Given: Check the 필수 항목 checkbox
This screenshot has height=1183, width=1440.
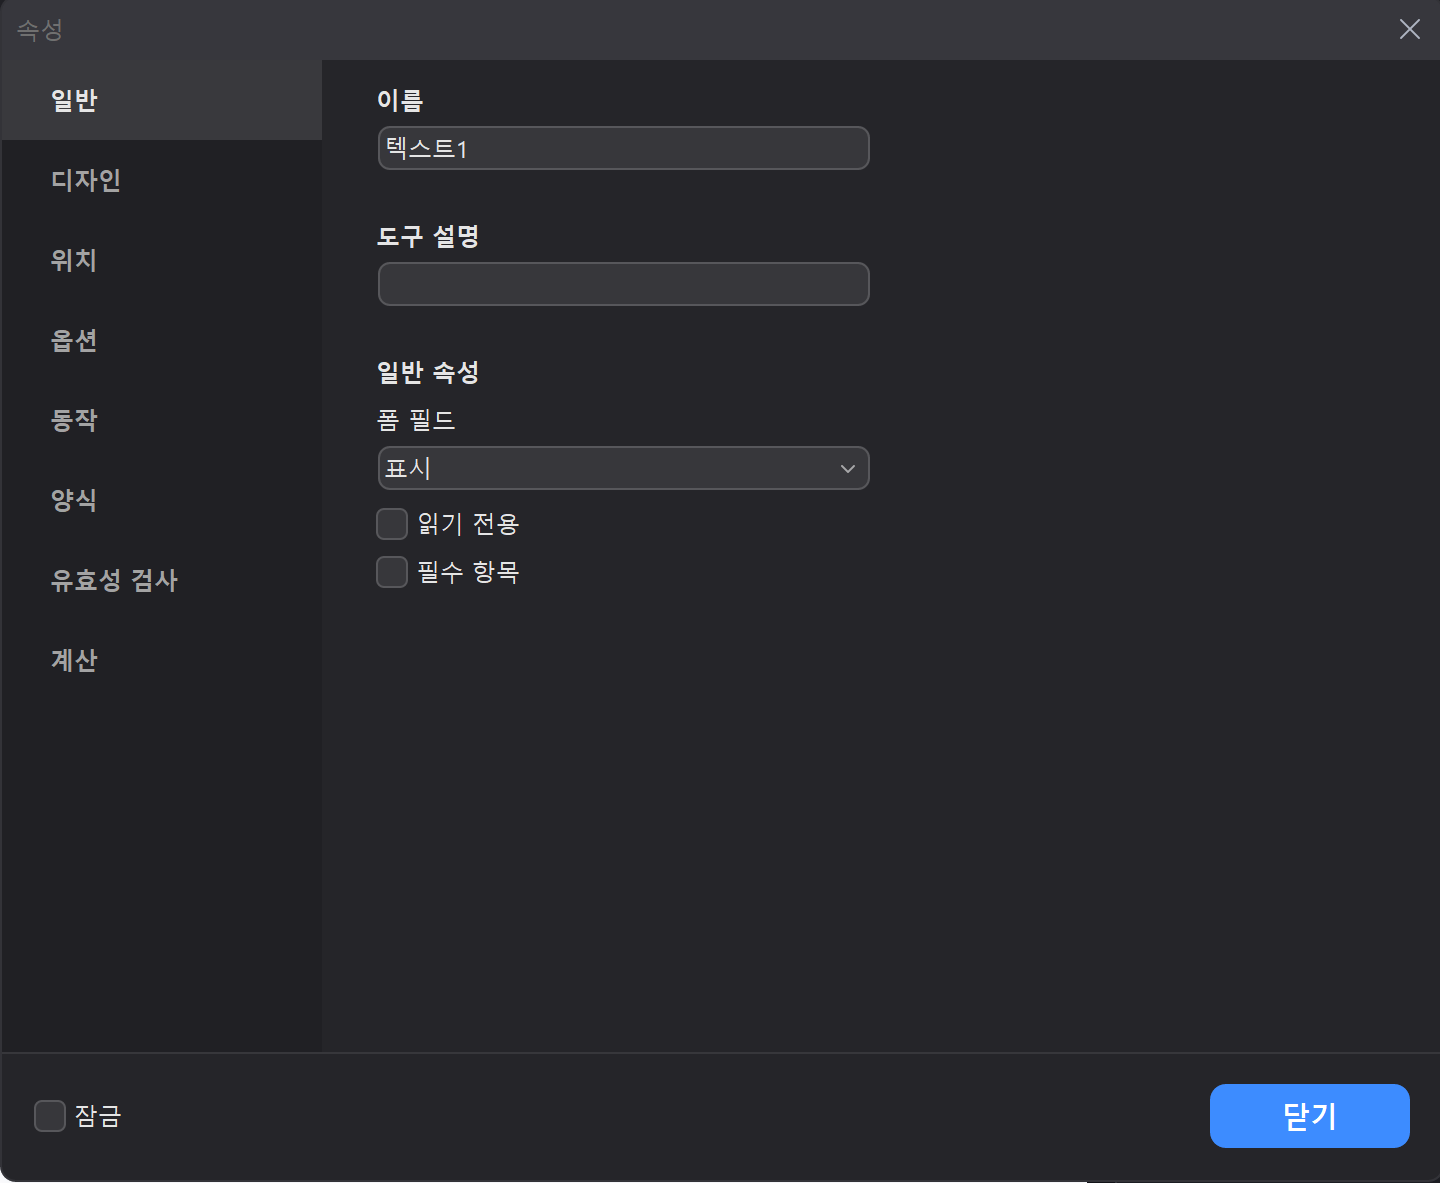Looking at the screenshot, I should click(x=392, y=572).
